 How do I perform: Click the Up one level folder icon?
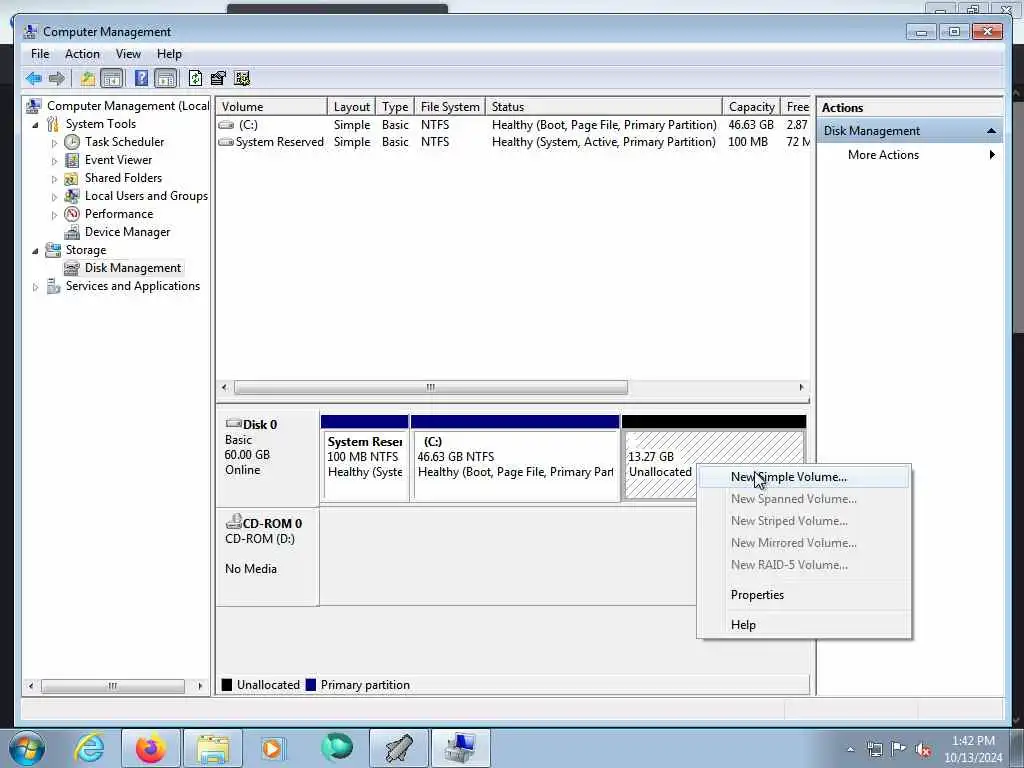pos(88,79)
